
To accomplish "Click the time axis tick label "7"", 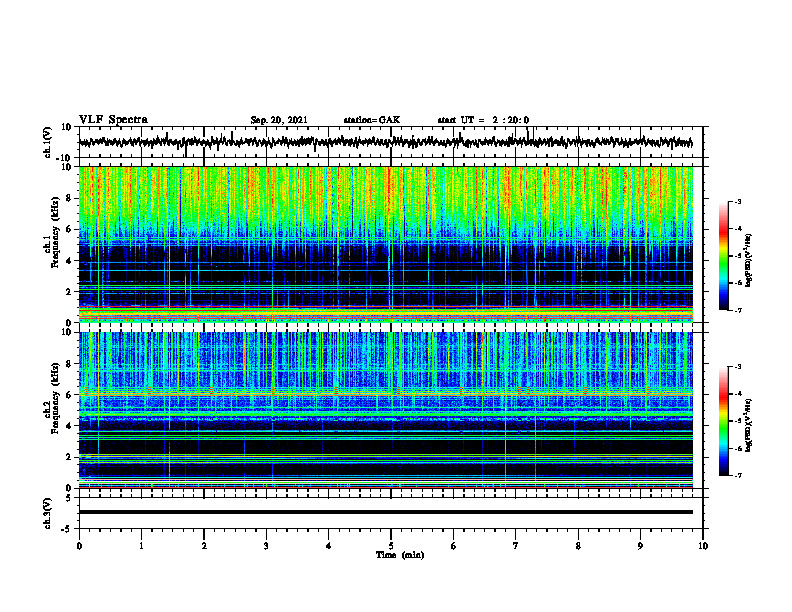I will [516, 546].
